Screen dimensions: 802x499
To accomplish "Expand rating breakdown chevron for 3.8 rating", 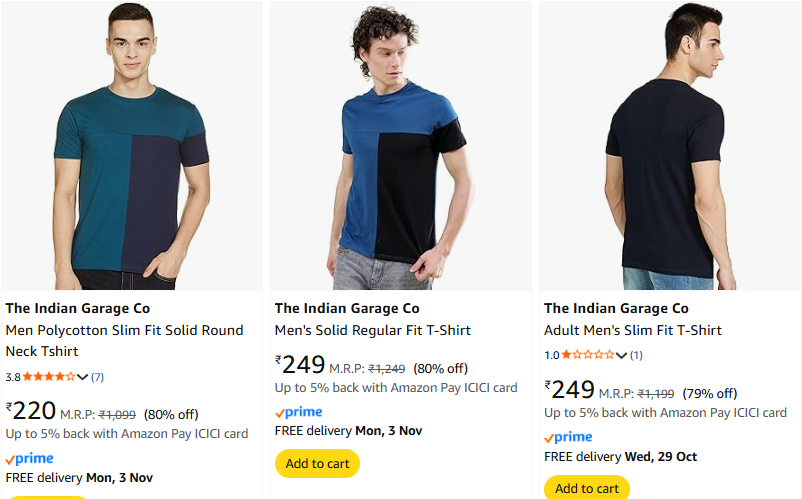I will tap(83, 377).
